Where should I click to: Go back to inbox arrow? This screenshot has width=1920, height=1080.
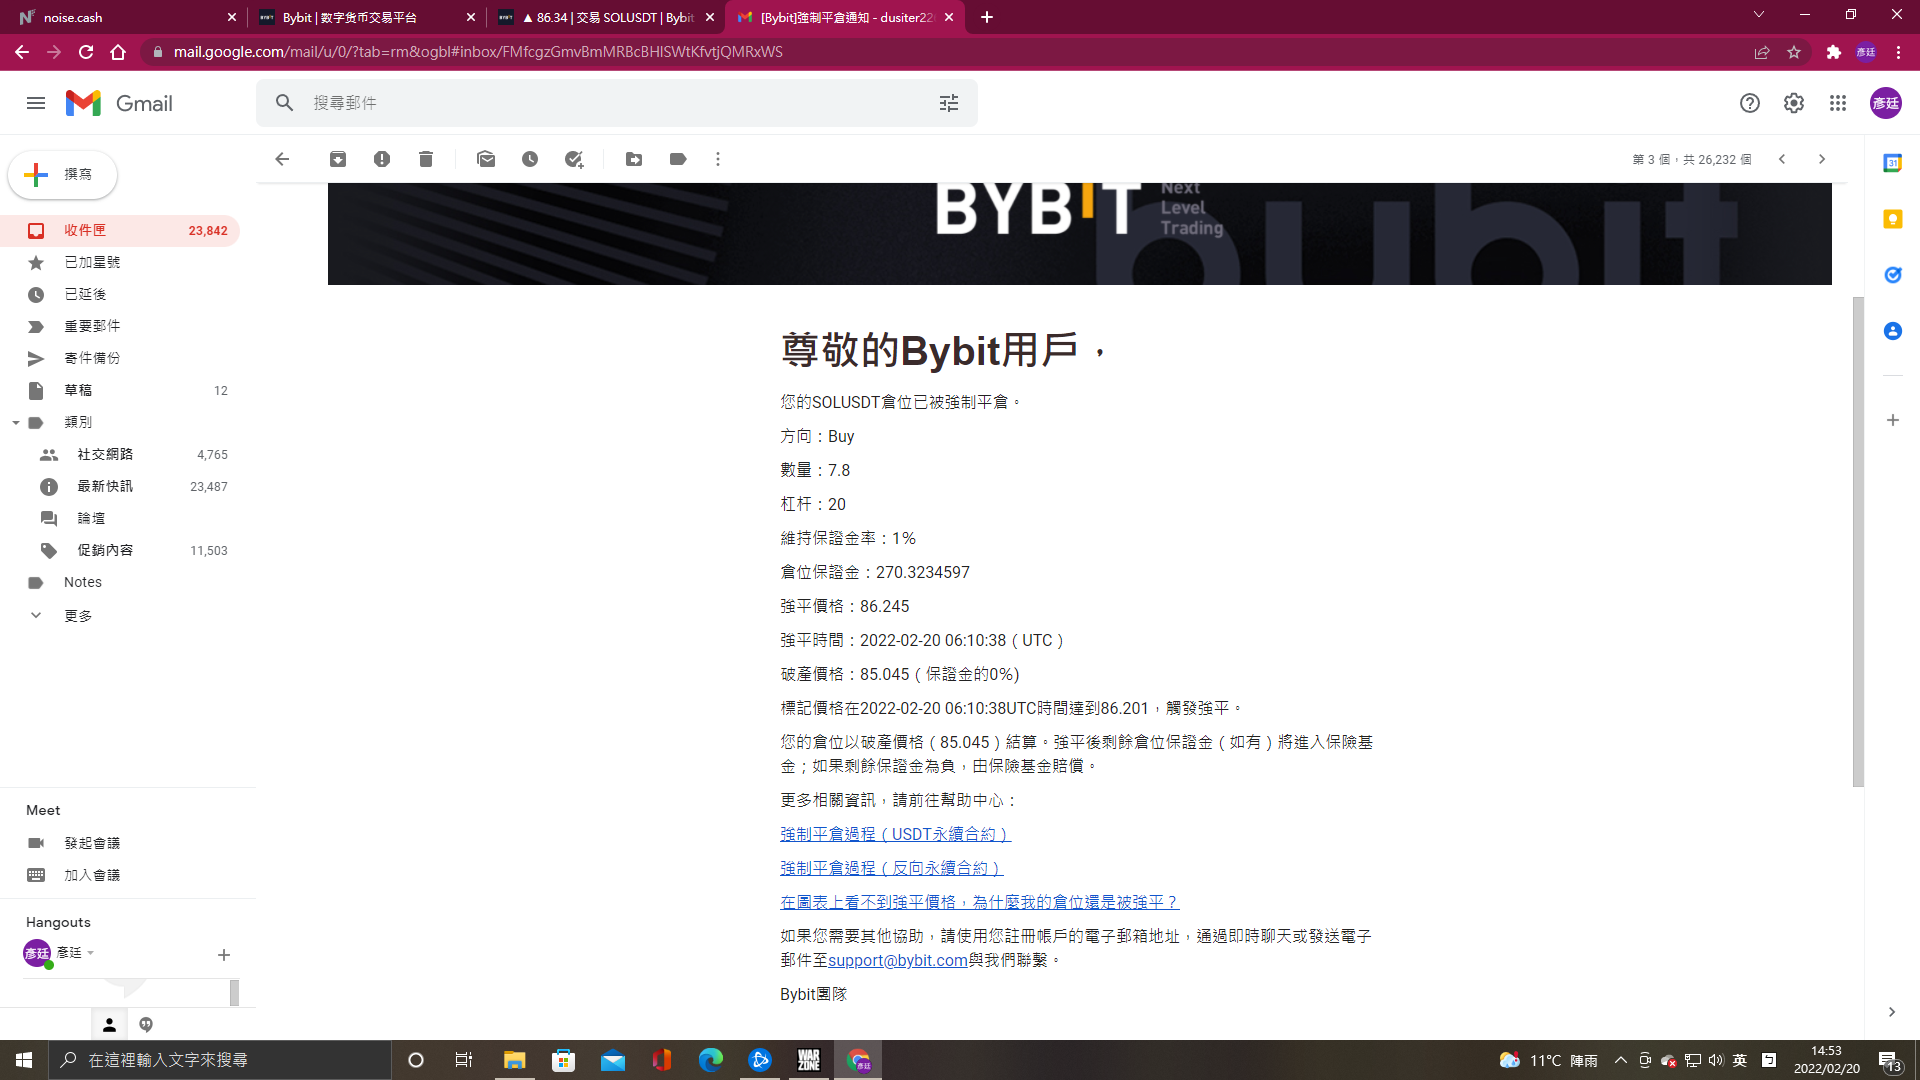(282, 159)
